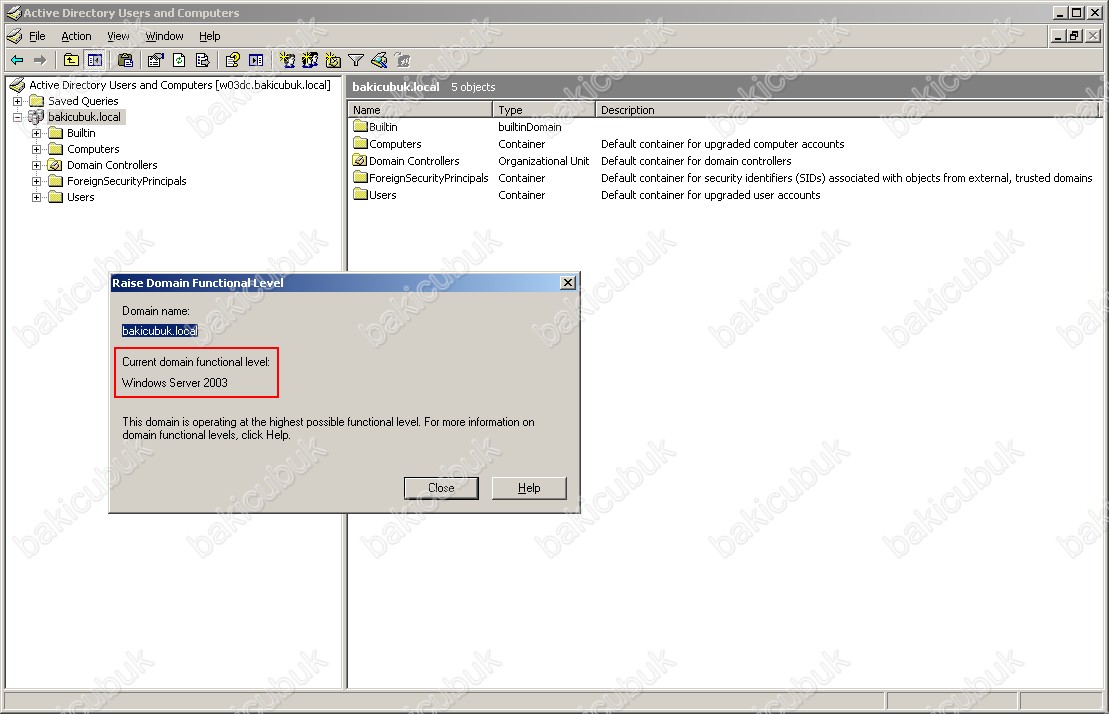
Task: Sort list by the Type column header
Action: (x=544, y=110)
